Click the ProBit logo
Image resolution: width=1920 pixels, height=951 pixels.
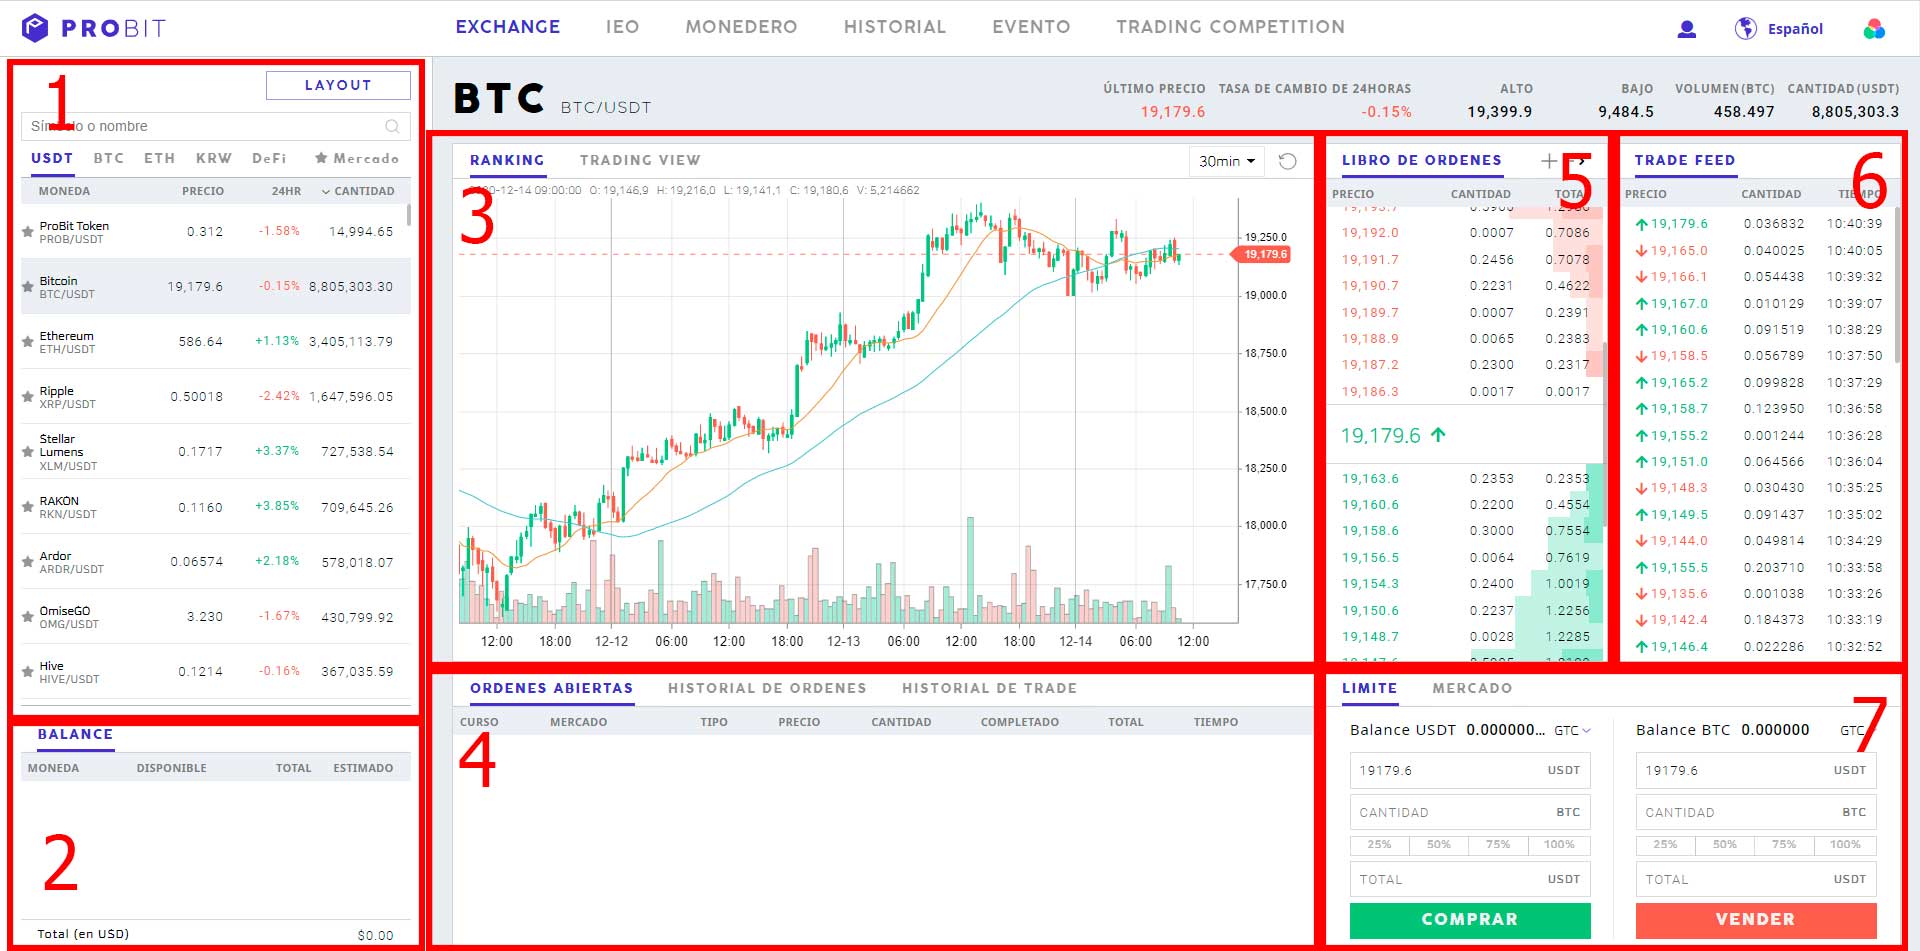point(93,28)
